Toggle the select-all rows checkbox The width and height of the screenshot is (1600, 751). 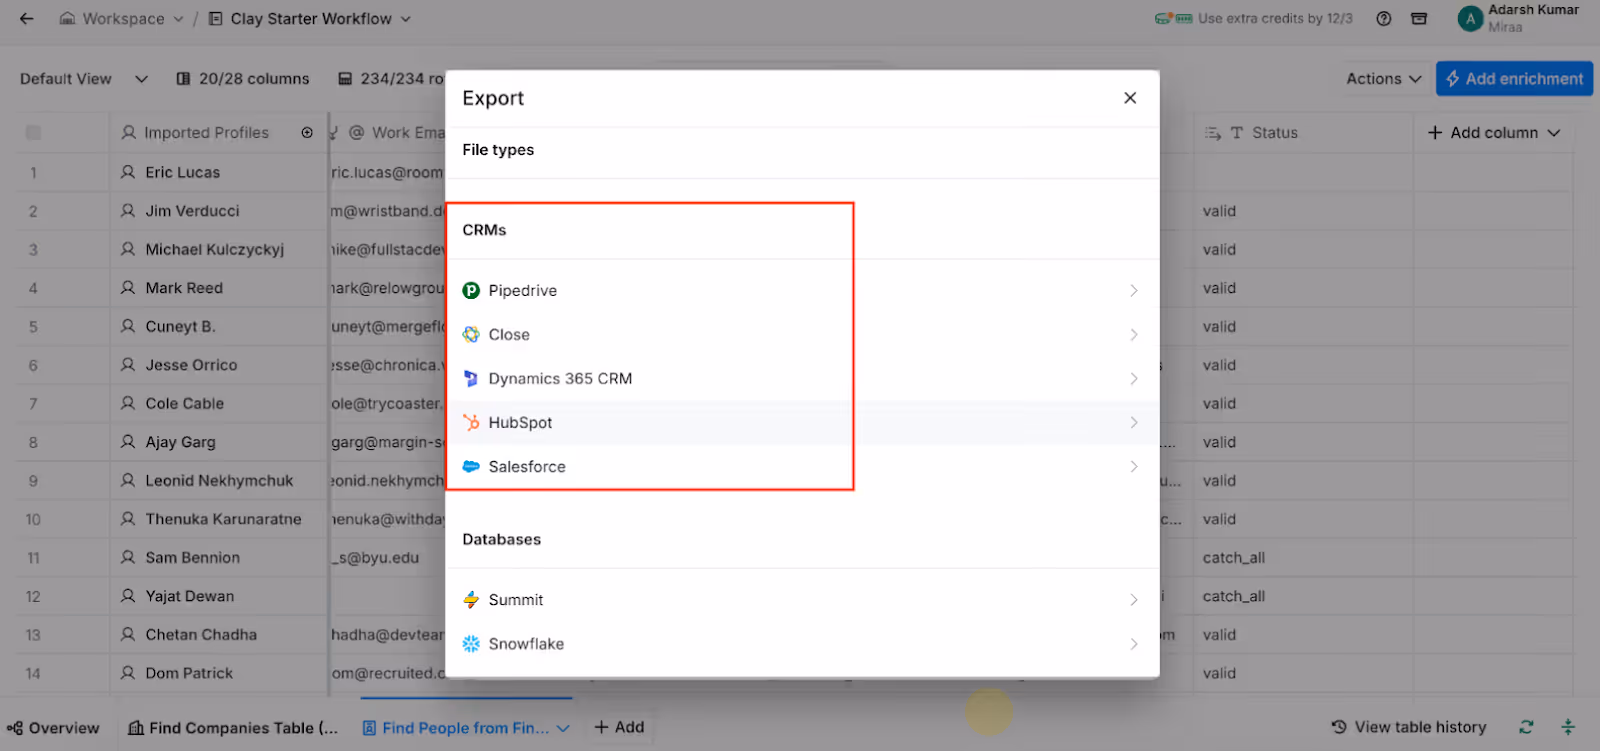pyautogui.click(x=34, y=133)
